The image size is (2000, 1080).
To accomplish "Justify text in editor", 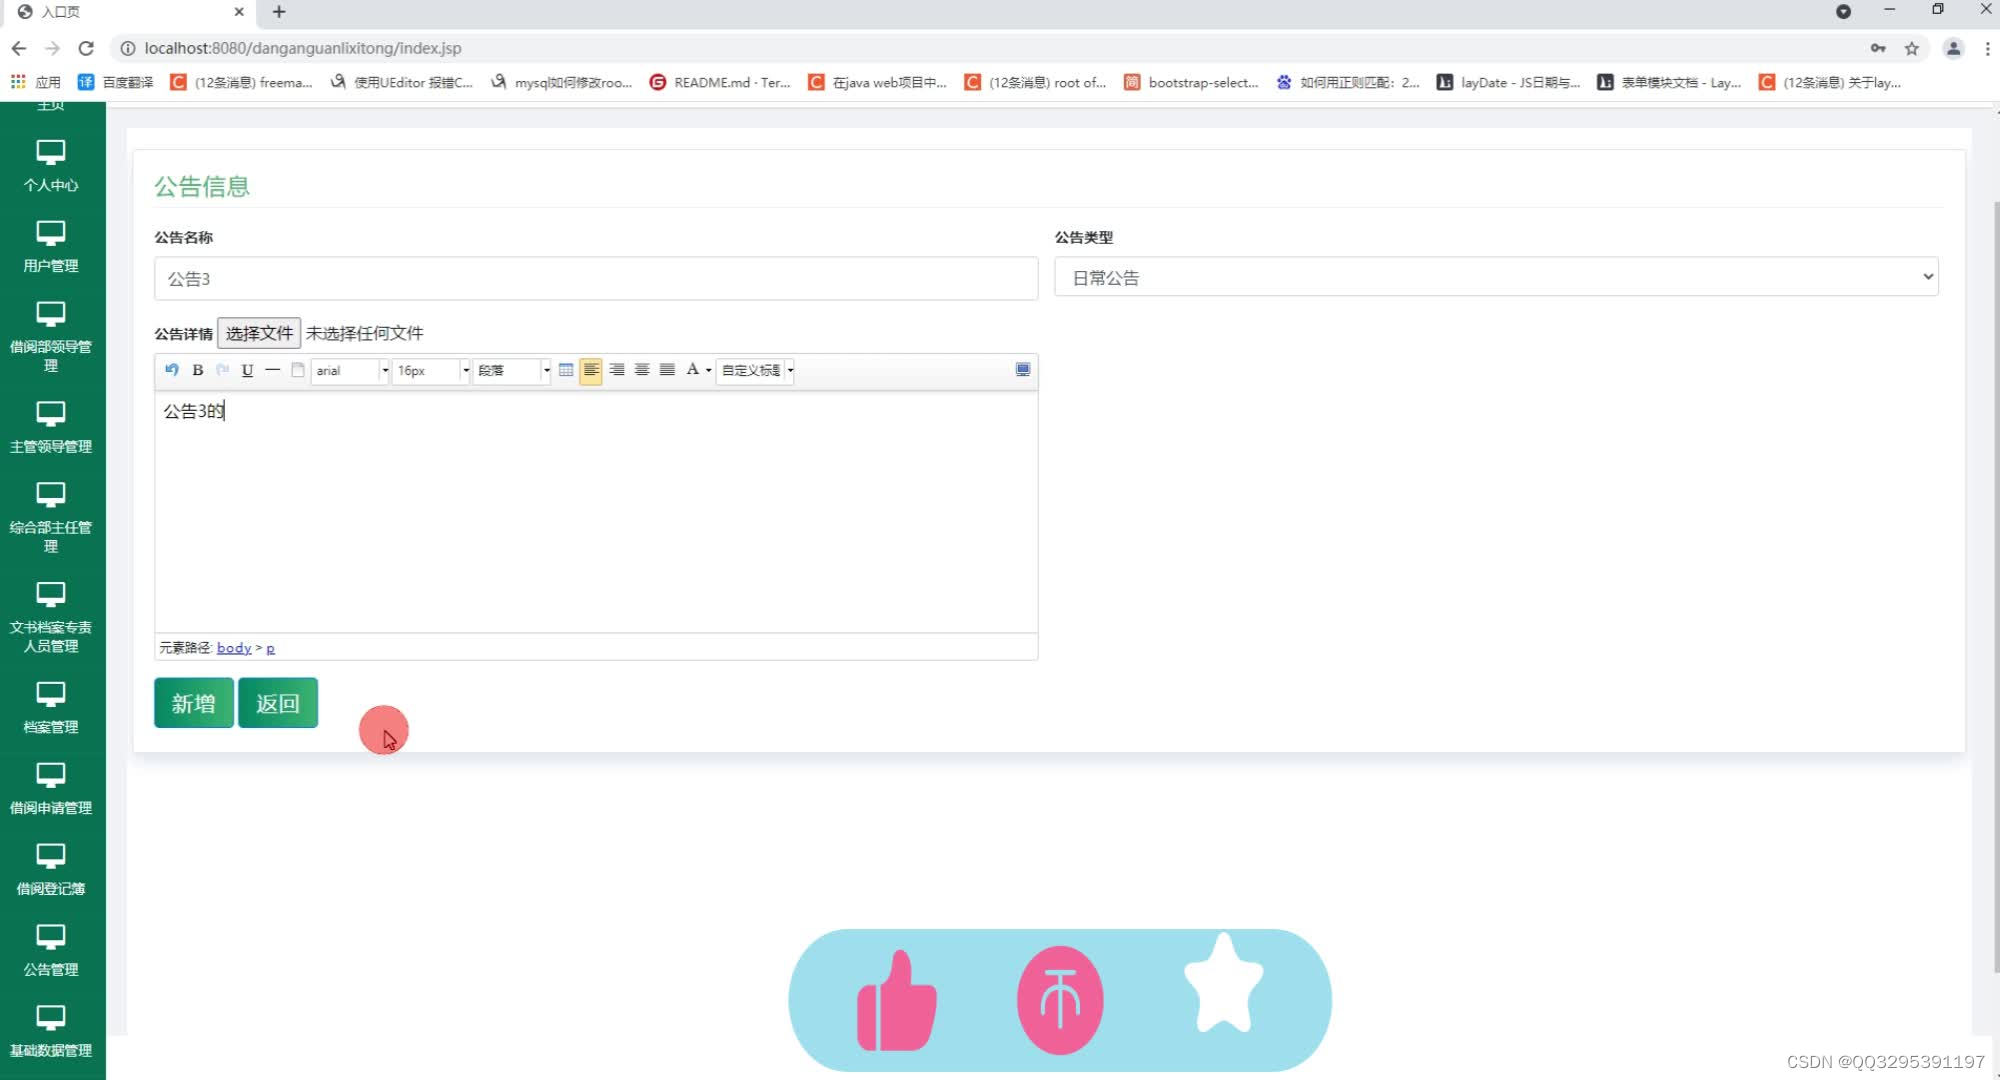I will click(x=667, y=370).
